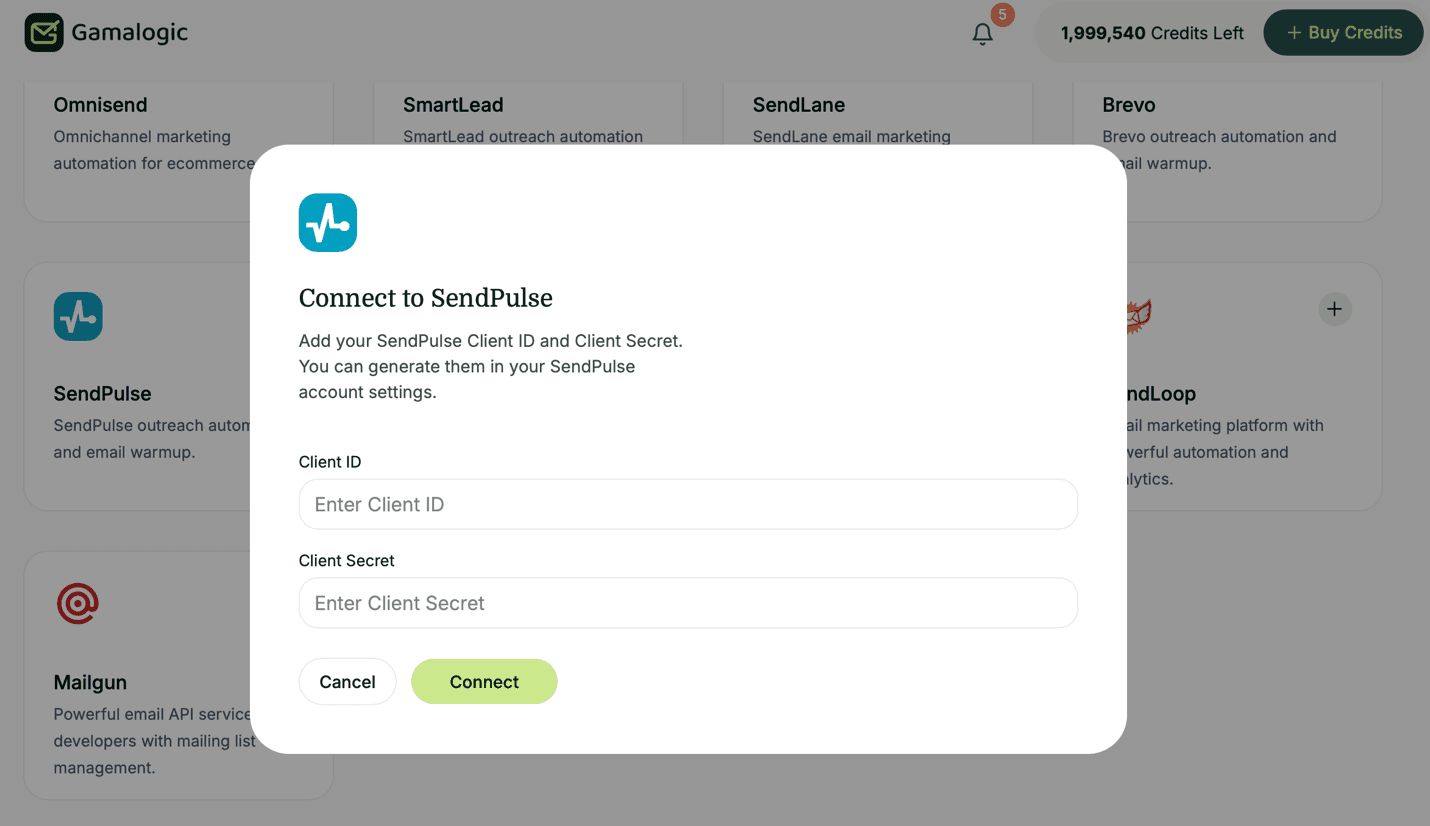Click the Mailgun at-sign icon

pos(78,604)
